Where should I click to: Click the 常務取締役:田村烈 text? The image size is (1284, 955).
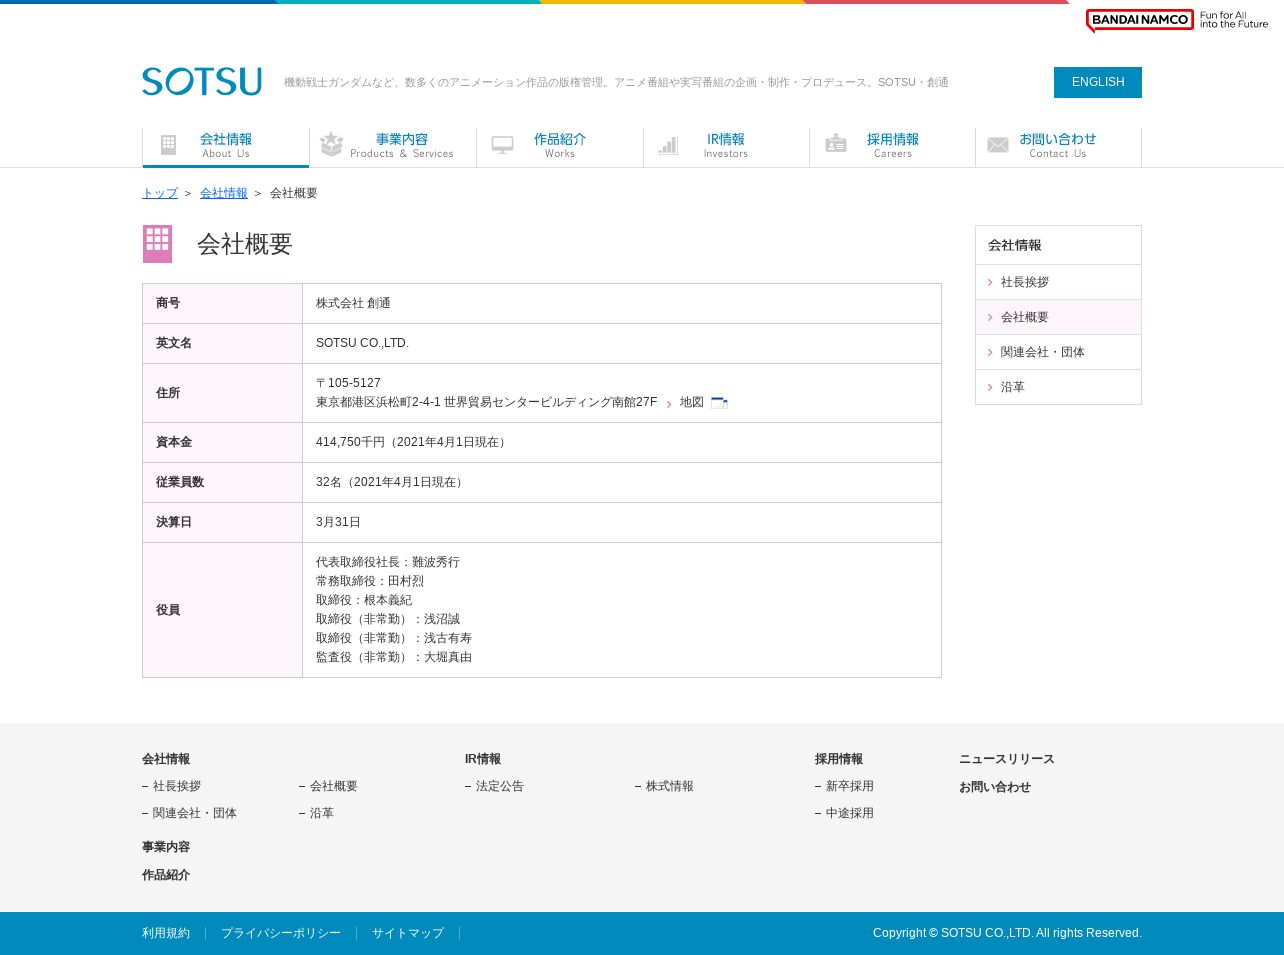(370, 581)
